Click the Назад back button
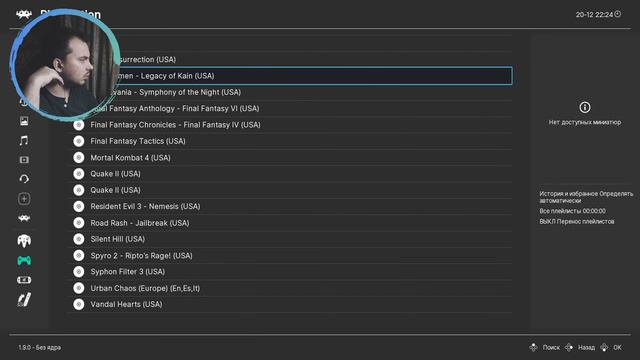The image size is (640, 360). (x=580, y=347)
